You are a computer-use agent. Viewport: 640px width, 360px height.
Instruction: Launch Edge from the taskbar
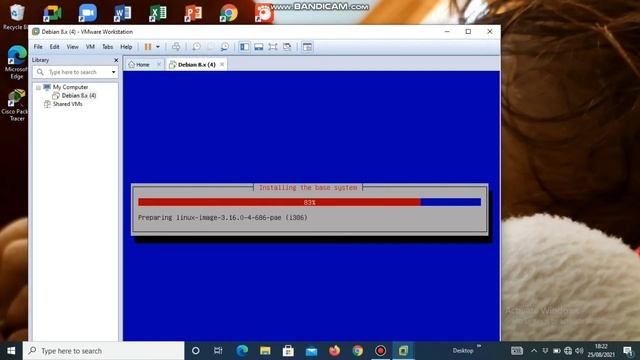click(242, 351)
